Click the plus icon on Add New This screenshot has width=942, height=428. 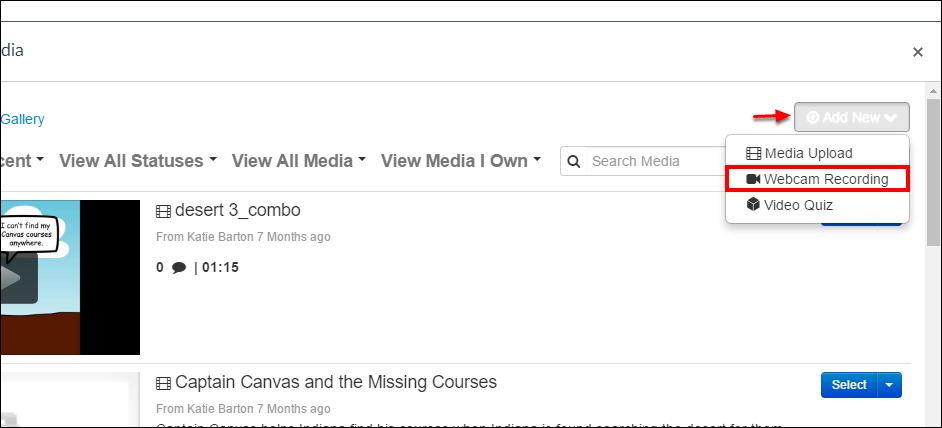pos(813,118)
